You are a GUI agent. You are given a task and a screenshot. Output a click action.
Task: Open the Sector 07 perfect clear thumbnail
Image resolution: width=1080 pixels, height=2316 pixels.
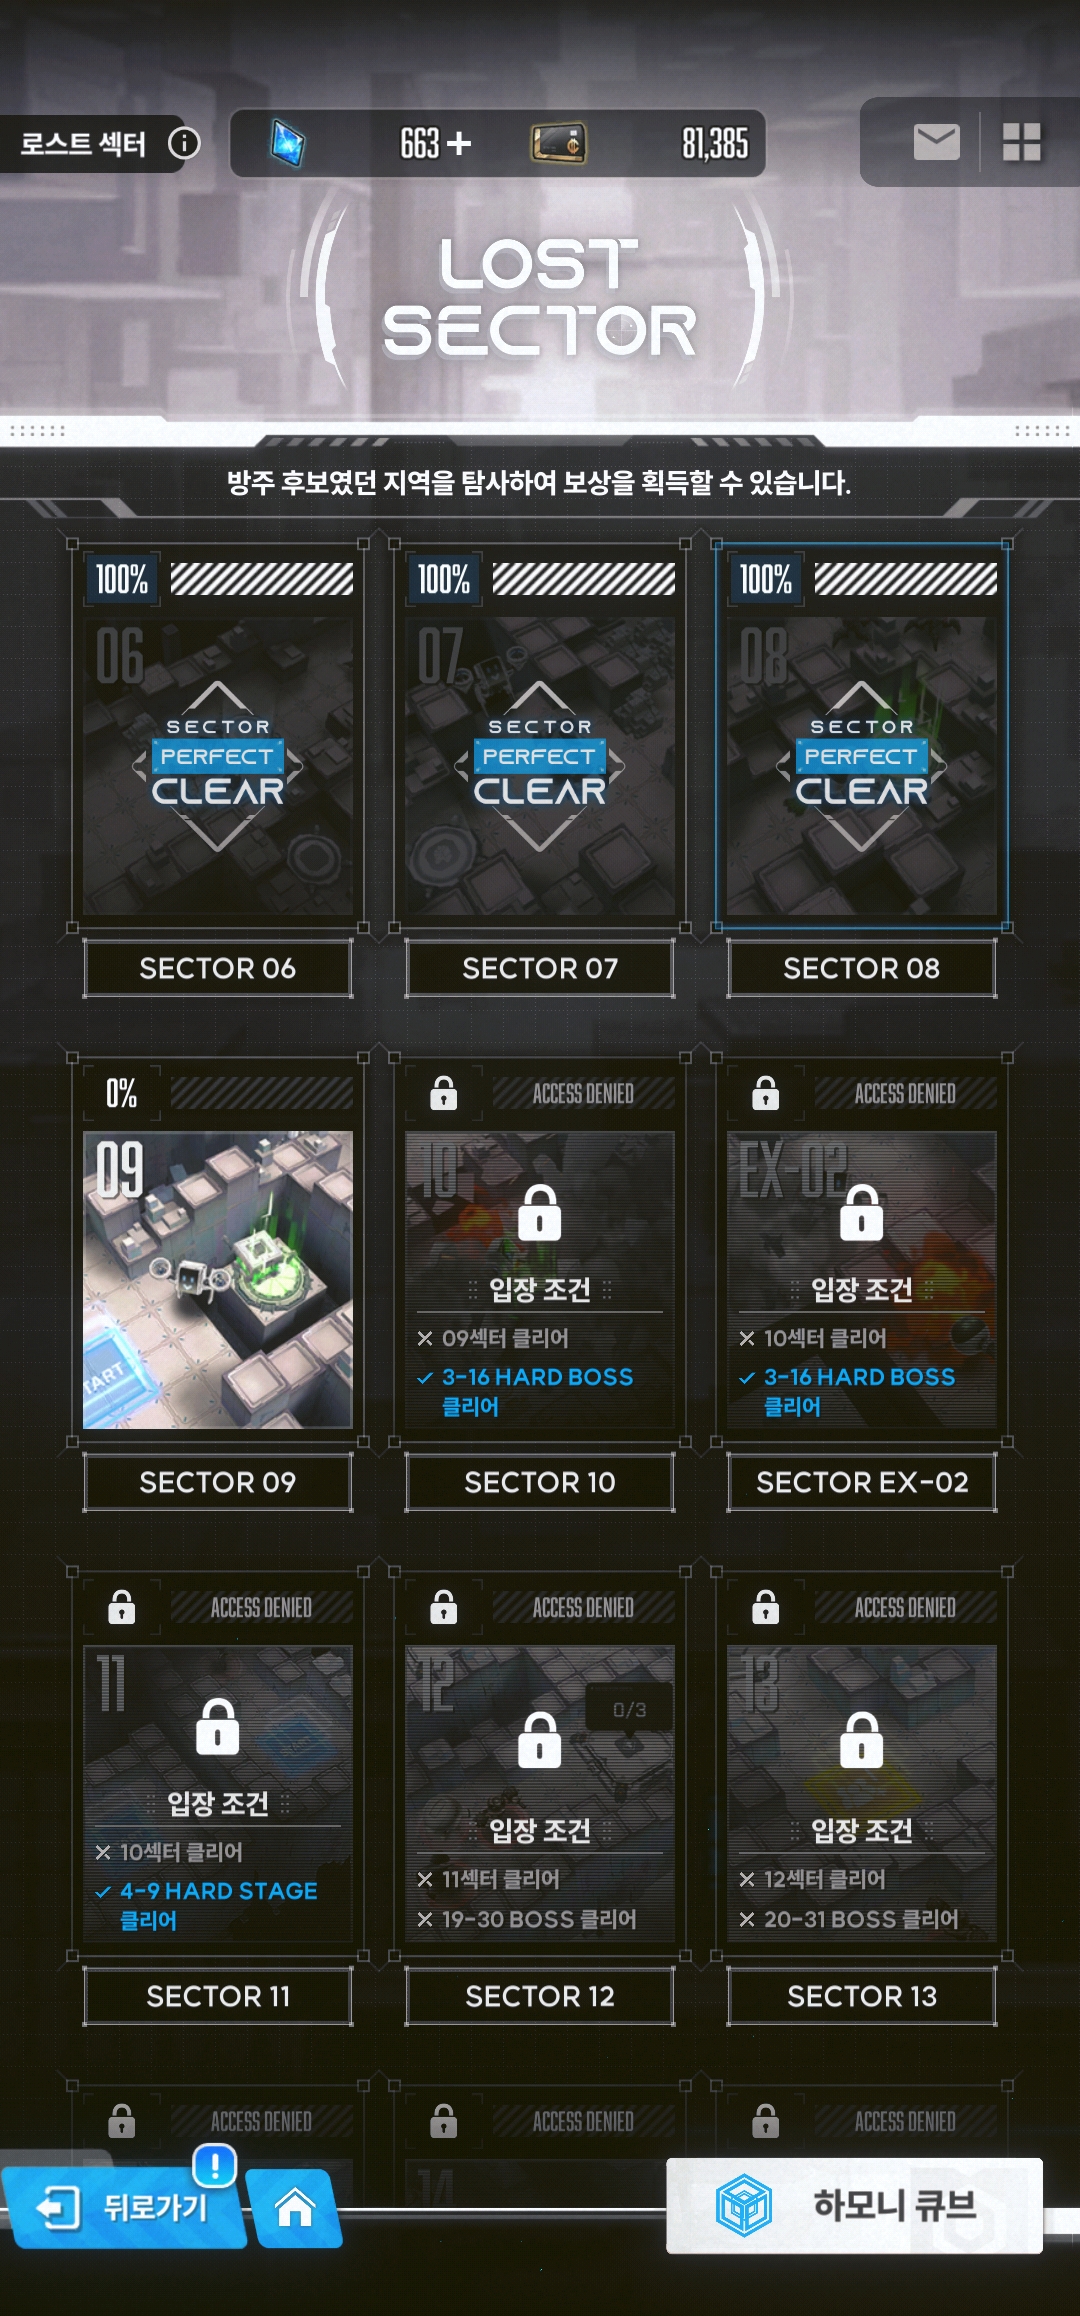(540, 766)
